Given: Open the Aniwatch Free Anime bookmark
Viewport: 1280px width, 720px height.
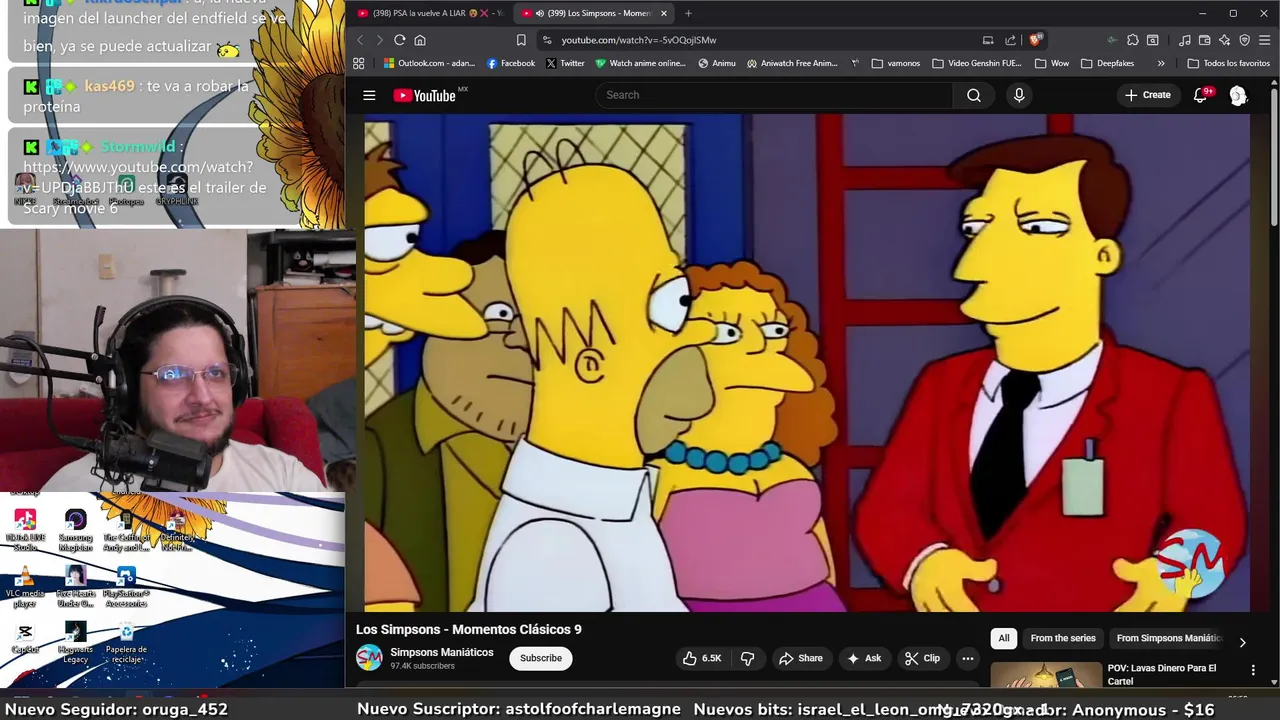Looking at the screenshot, I should tap(792, 63).
